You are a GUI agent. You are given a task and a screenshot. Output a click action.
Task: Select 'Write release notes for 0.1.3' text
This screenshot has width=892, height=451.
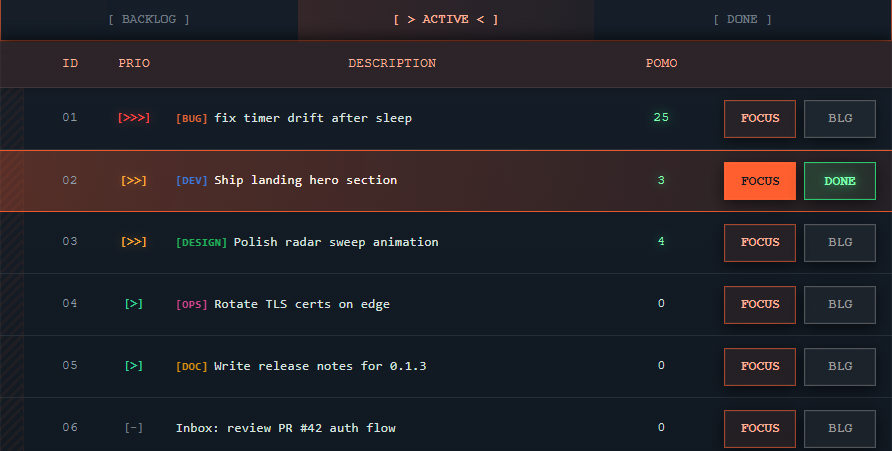tap(320, 366)
